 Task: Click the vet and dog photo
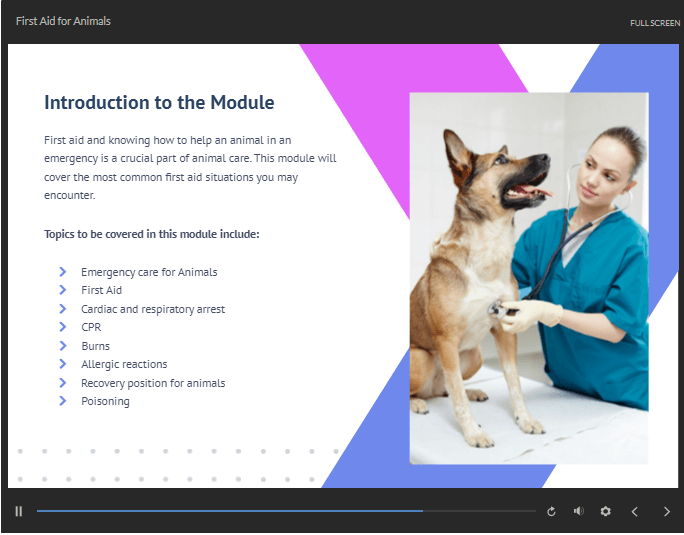click(529, 278)
